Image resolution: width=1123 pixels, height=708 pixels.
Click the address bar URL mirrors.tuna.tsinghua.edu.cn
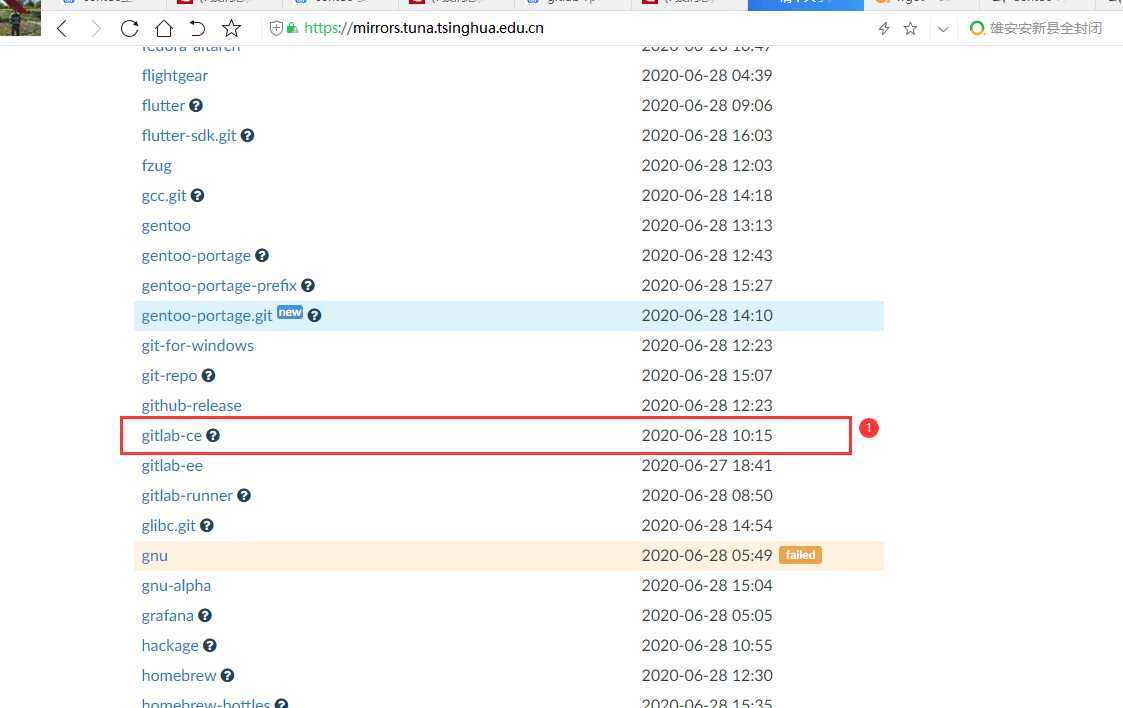pyautogui.click(x=424, y=29)
